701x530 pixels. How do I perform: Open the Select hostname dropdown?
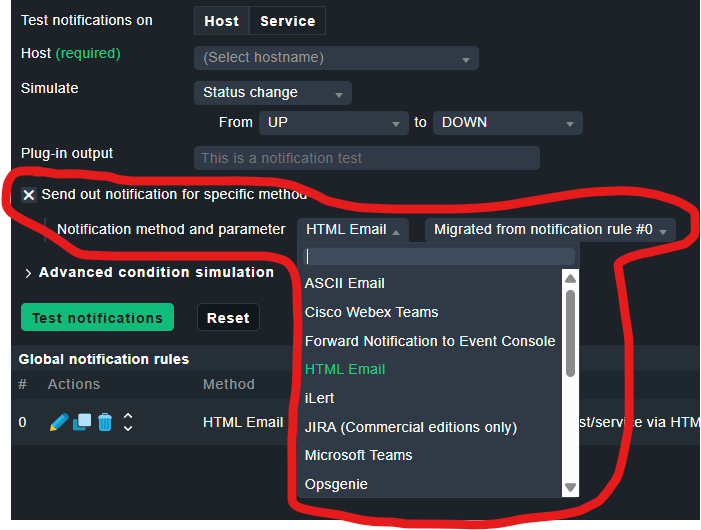click(336, 58)
